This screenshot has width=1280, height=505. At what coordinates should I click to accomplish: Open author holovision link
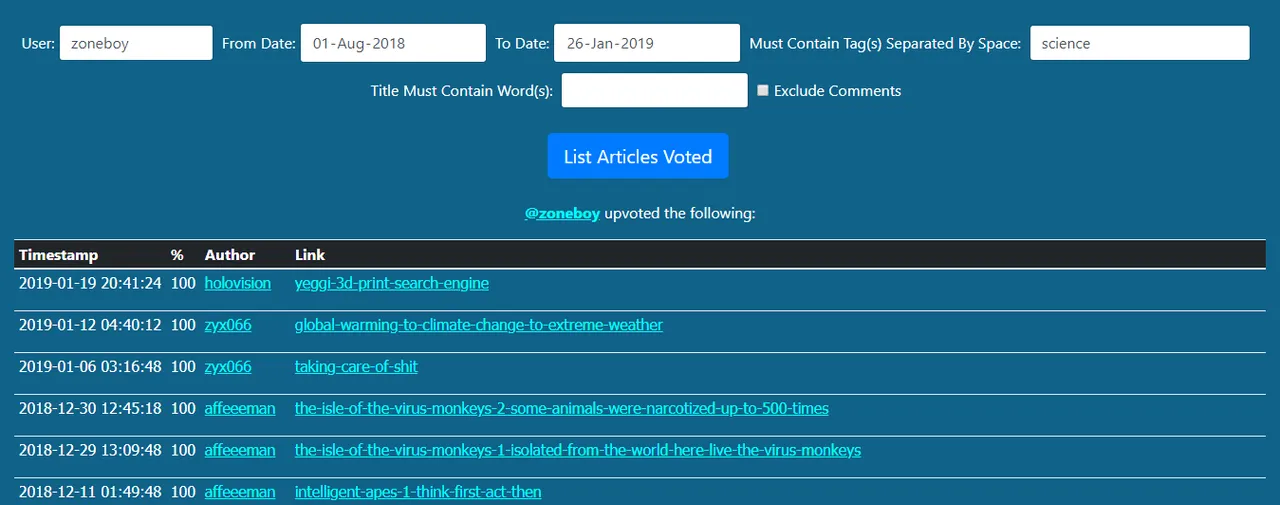click(238, 283)
